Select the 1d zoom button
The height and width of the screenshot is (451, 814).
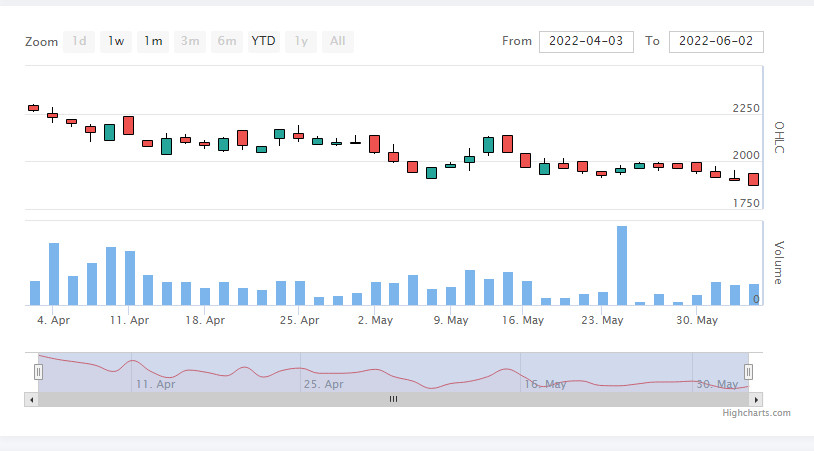point(79,42)
